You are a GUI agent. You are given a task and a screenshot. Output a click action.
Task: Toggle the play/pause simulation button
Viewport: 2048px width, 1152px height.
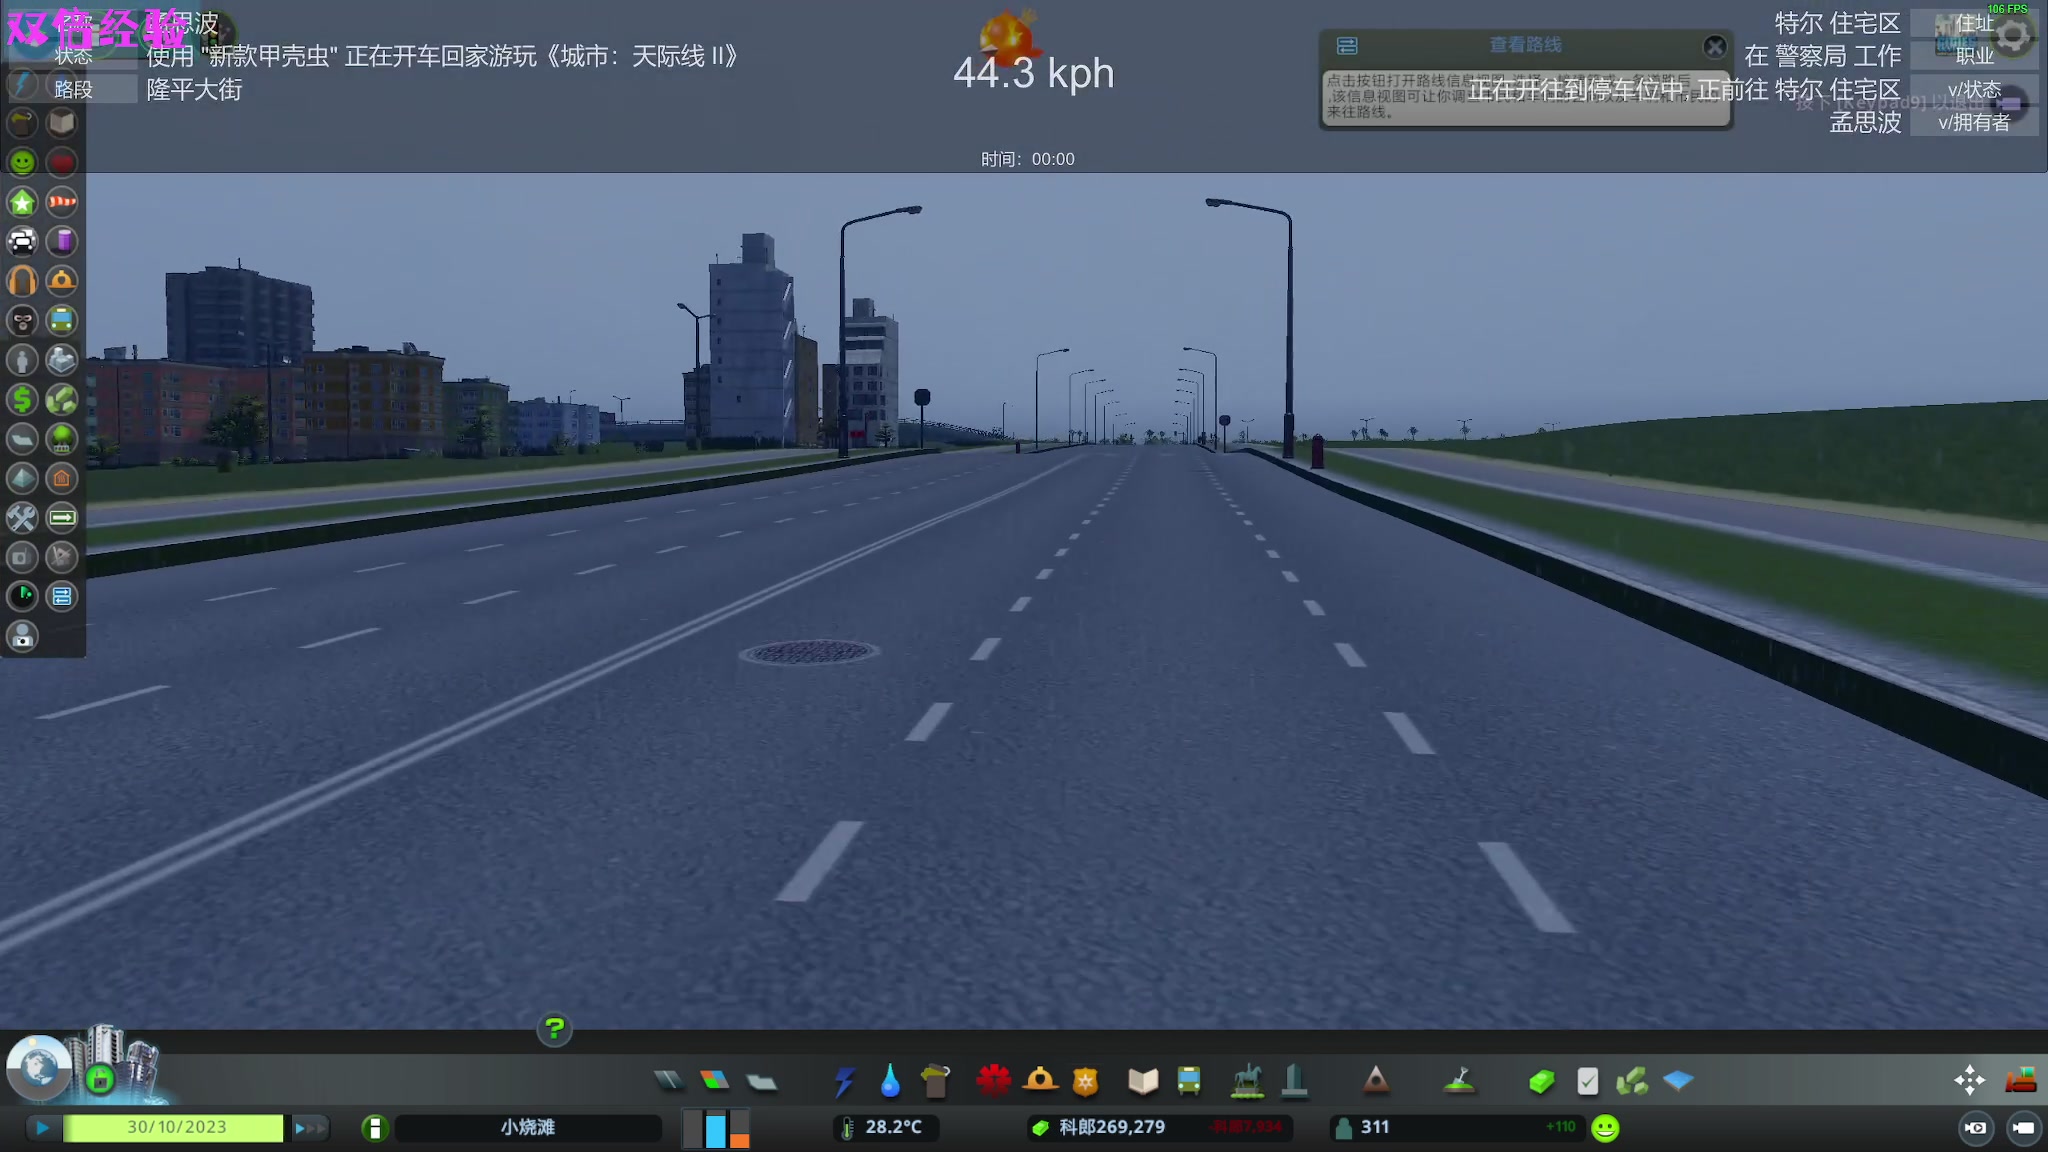(x=42, y=1128)
